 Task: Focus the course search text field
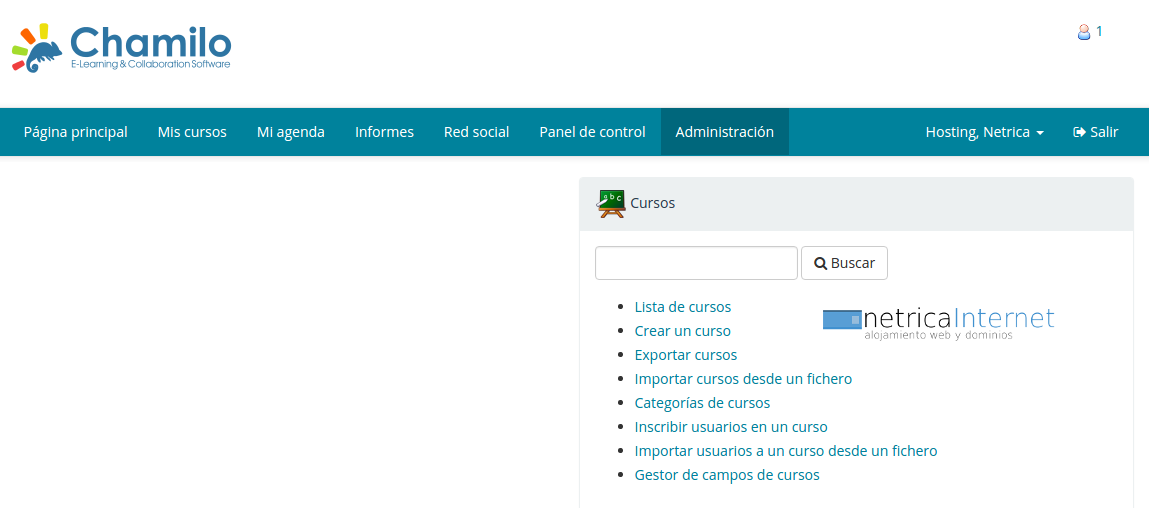tap(696, 263)
